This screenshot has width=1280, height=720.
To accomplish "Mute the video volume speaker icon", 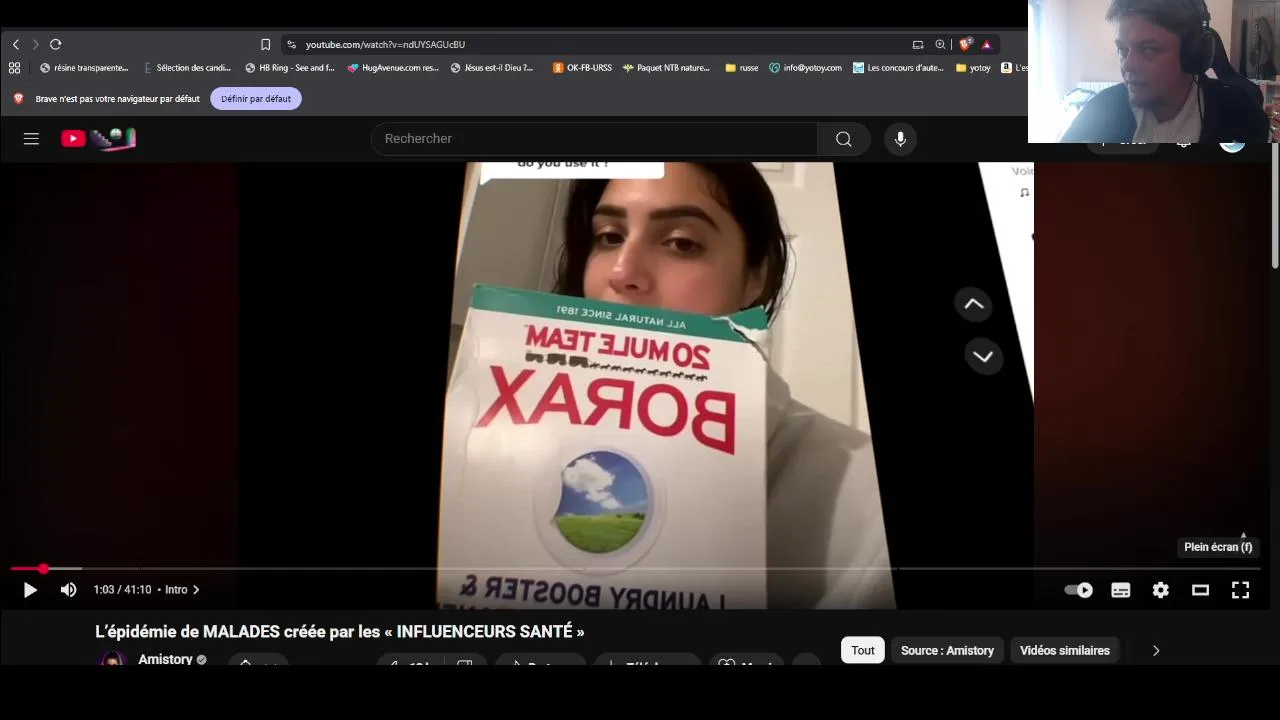I will 68,590.
